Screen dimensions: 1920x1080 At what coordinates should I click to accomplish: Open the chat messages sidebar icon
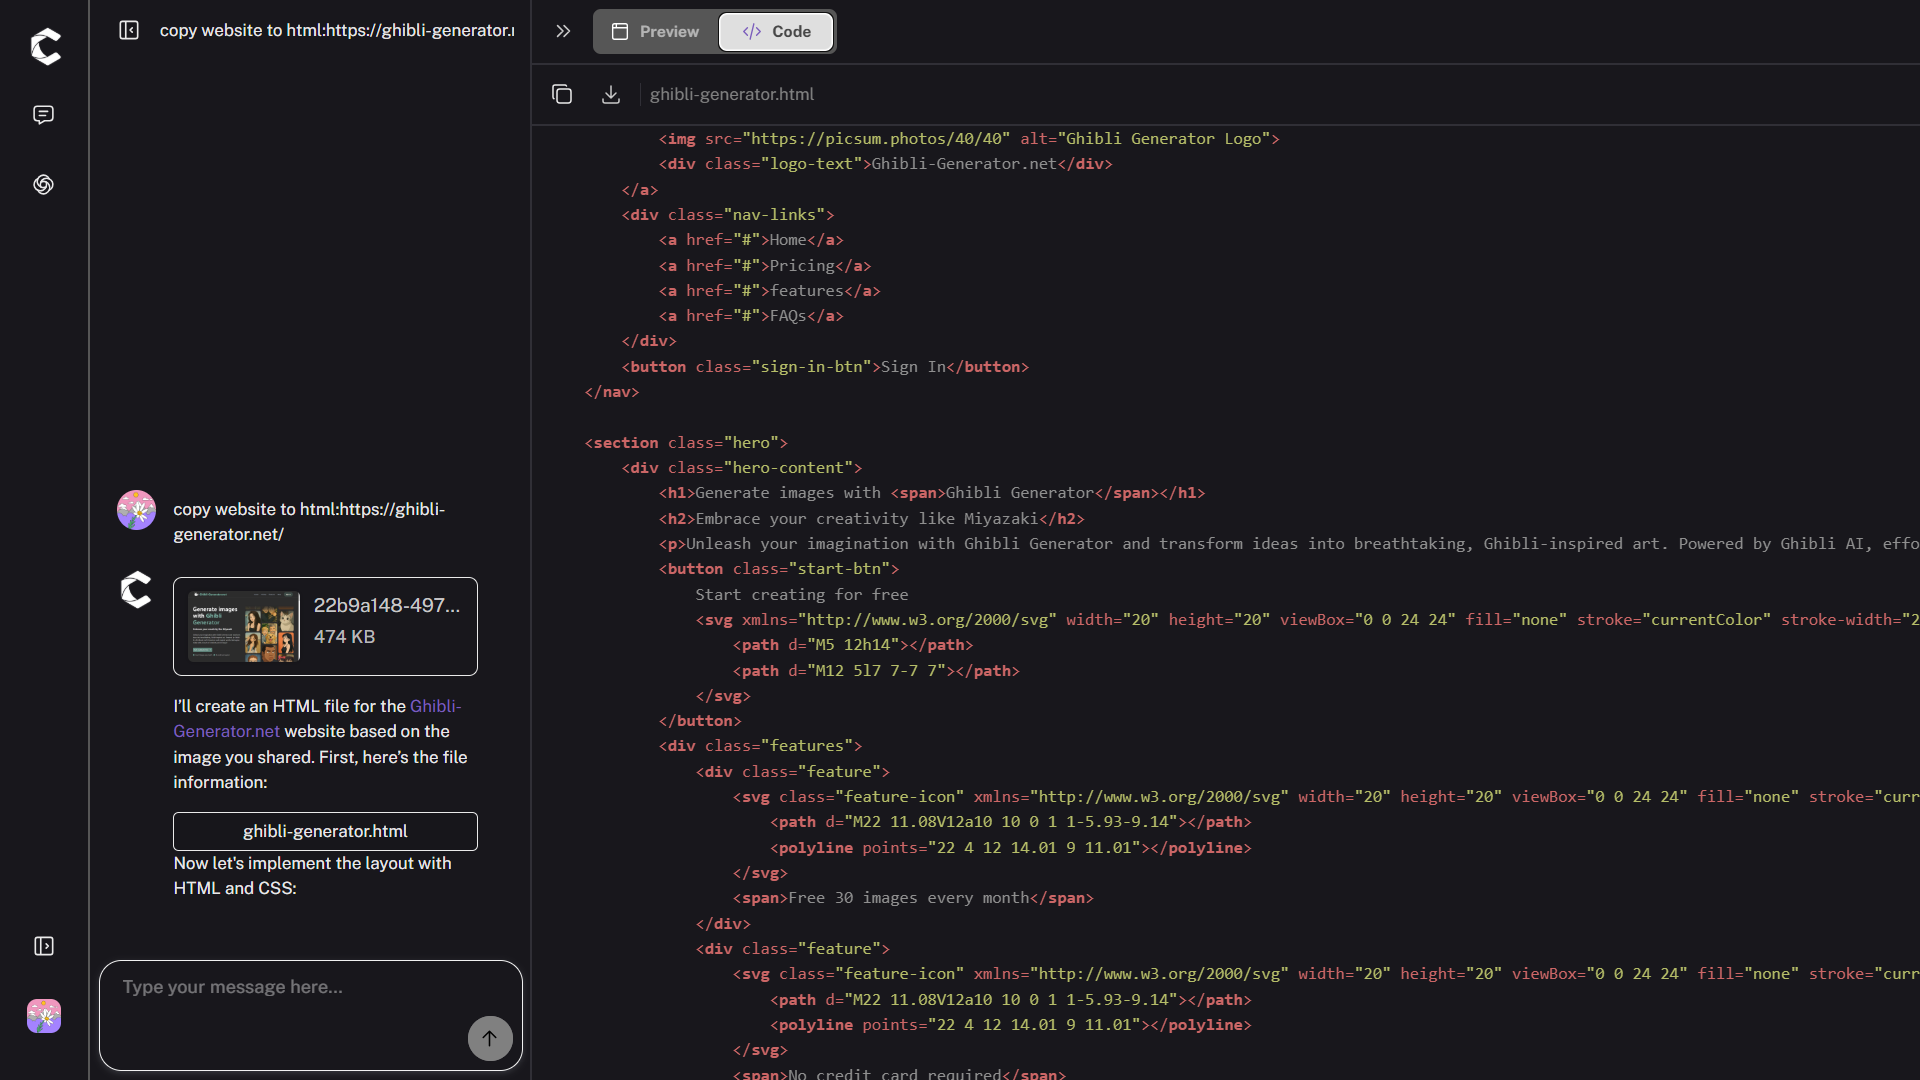[43, 115]
